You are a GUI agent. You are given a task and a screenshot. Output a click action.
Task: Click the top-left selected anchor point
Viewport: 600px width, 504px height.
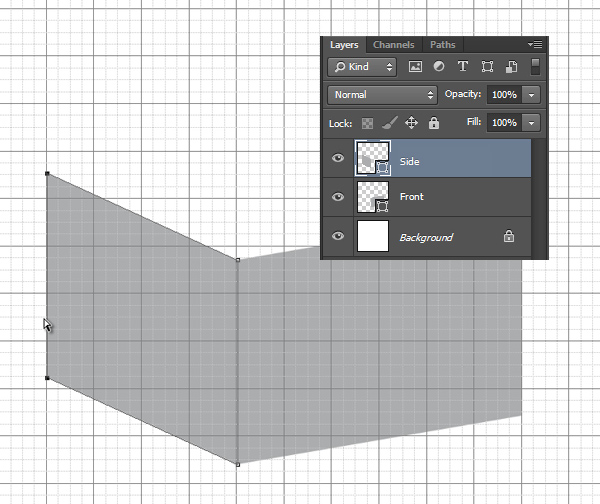tap(47, 174)
